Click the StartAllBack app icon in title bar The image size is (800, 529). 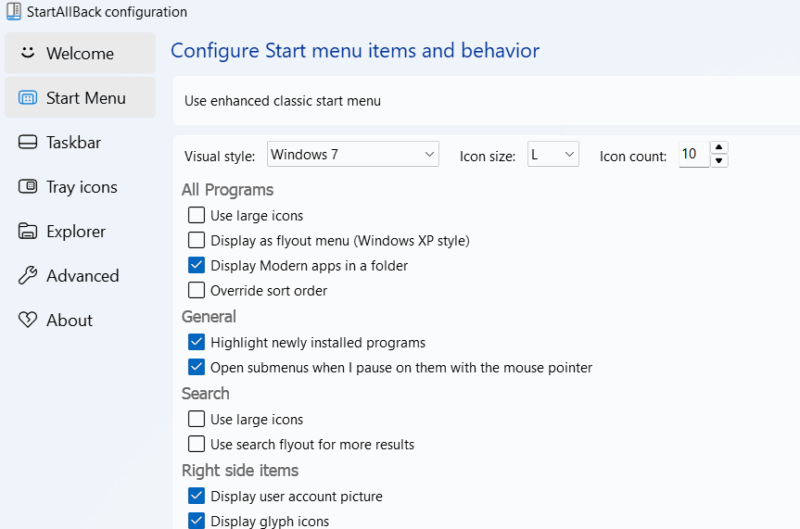pyautogui.click(x=14, y=11)
